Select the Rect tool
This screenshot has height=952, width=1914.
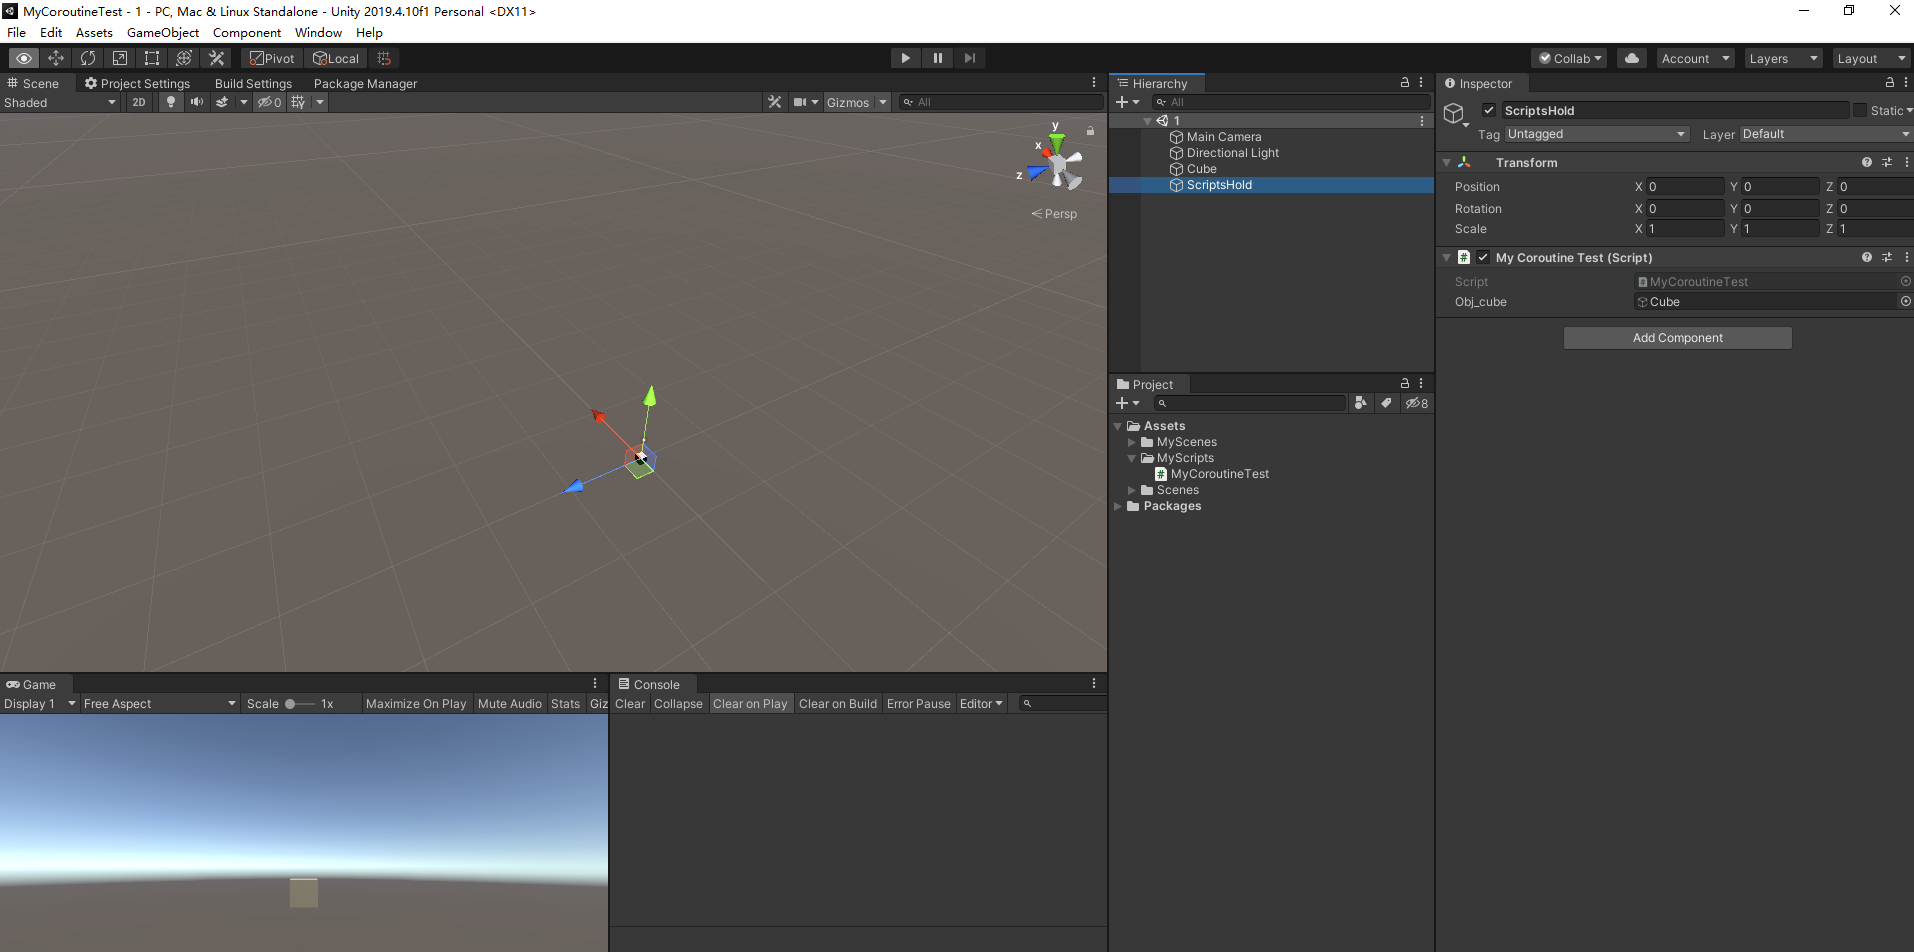[152, 58]
